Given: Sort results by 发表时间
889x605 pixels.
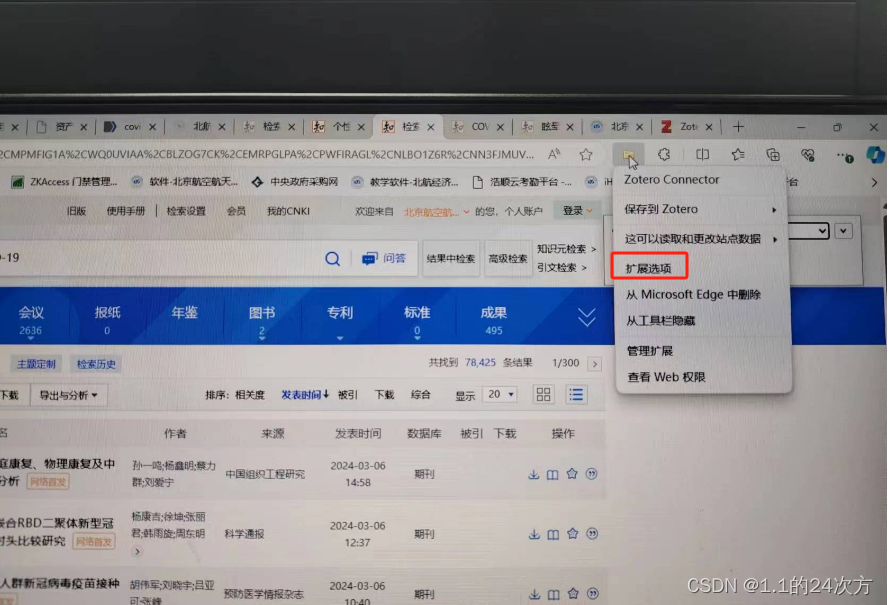Looking at the screenshot, I should (x=304, y=395).
